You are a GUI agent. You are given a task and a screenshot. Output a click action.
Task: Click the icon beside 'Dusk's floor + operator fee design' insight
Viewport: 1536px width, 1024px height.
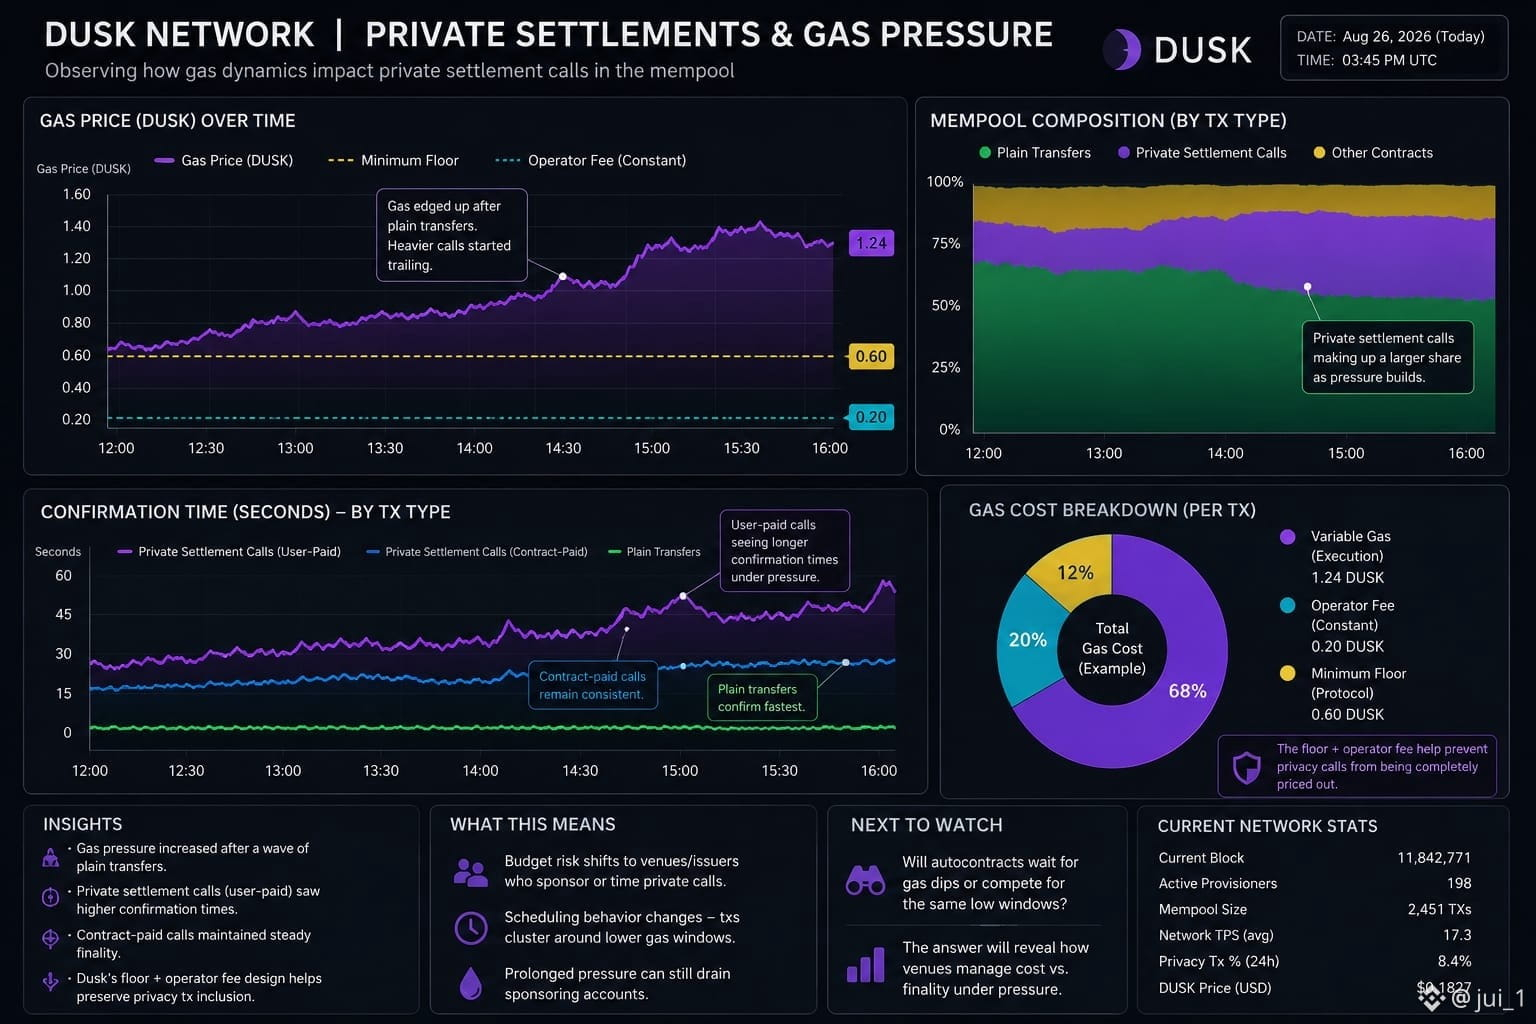(51, 982)
